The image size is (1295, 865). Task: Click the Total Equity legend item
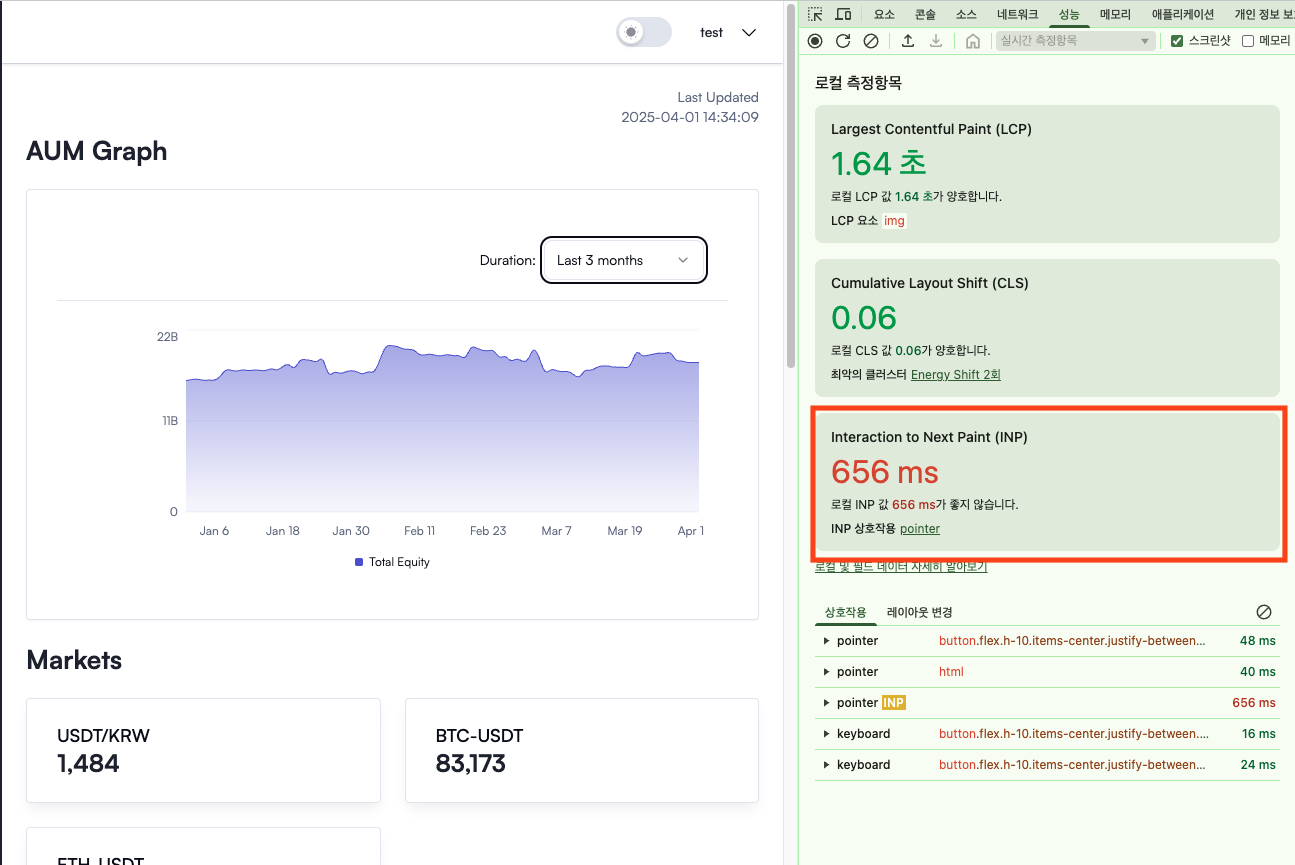(x=392, y=562)
